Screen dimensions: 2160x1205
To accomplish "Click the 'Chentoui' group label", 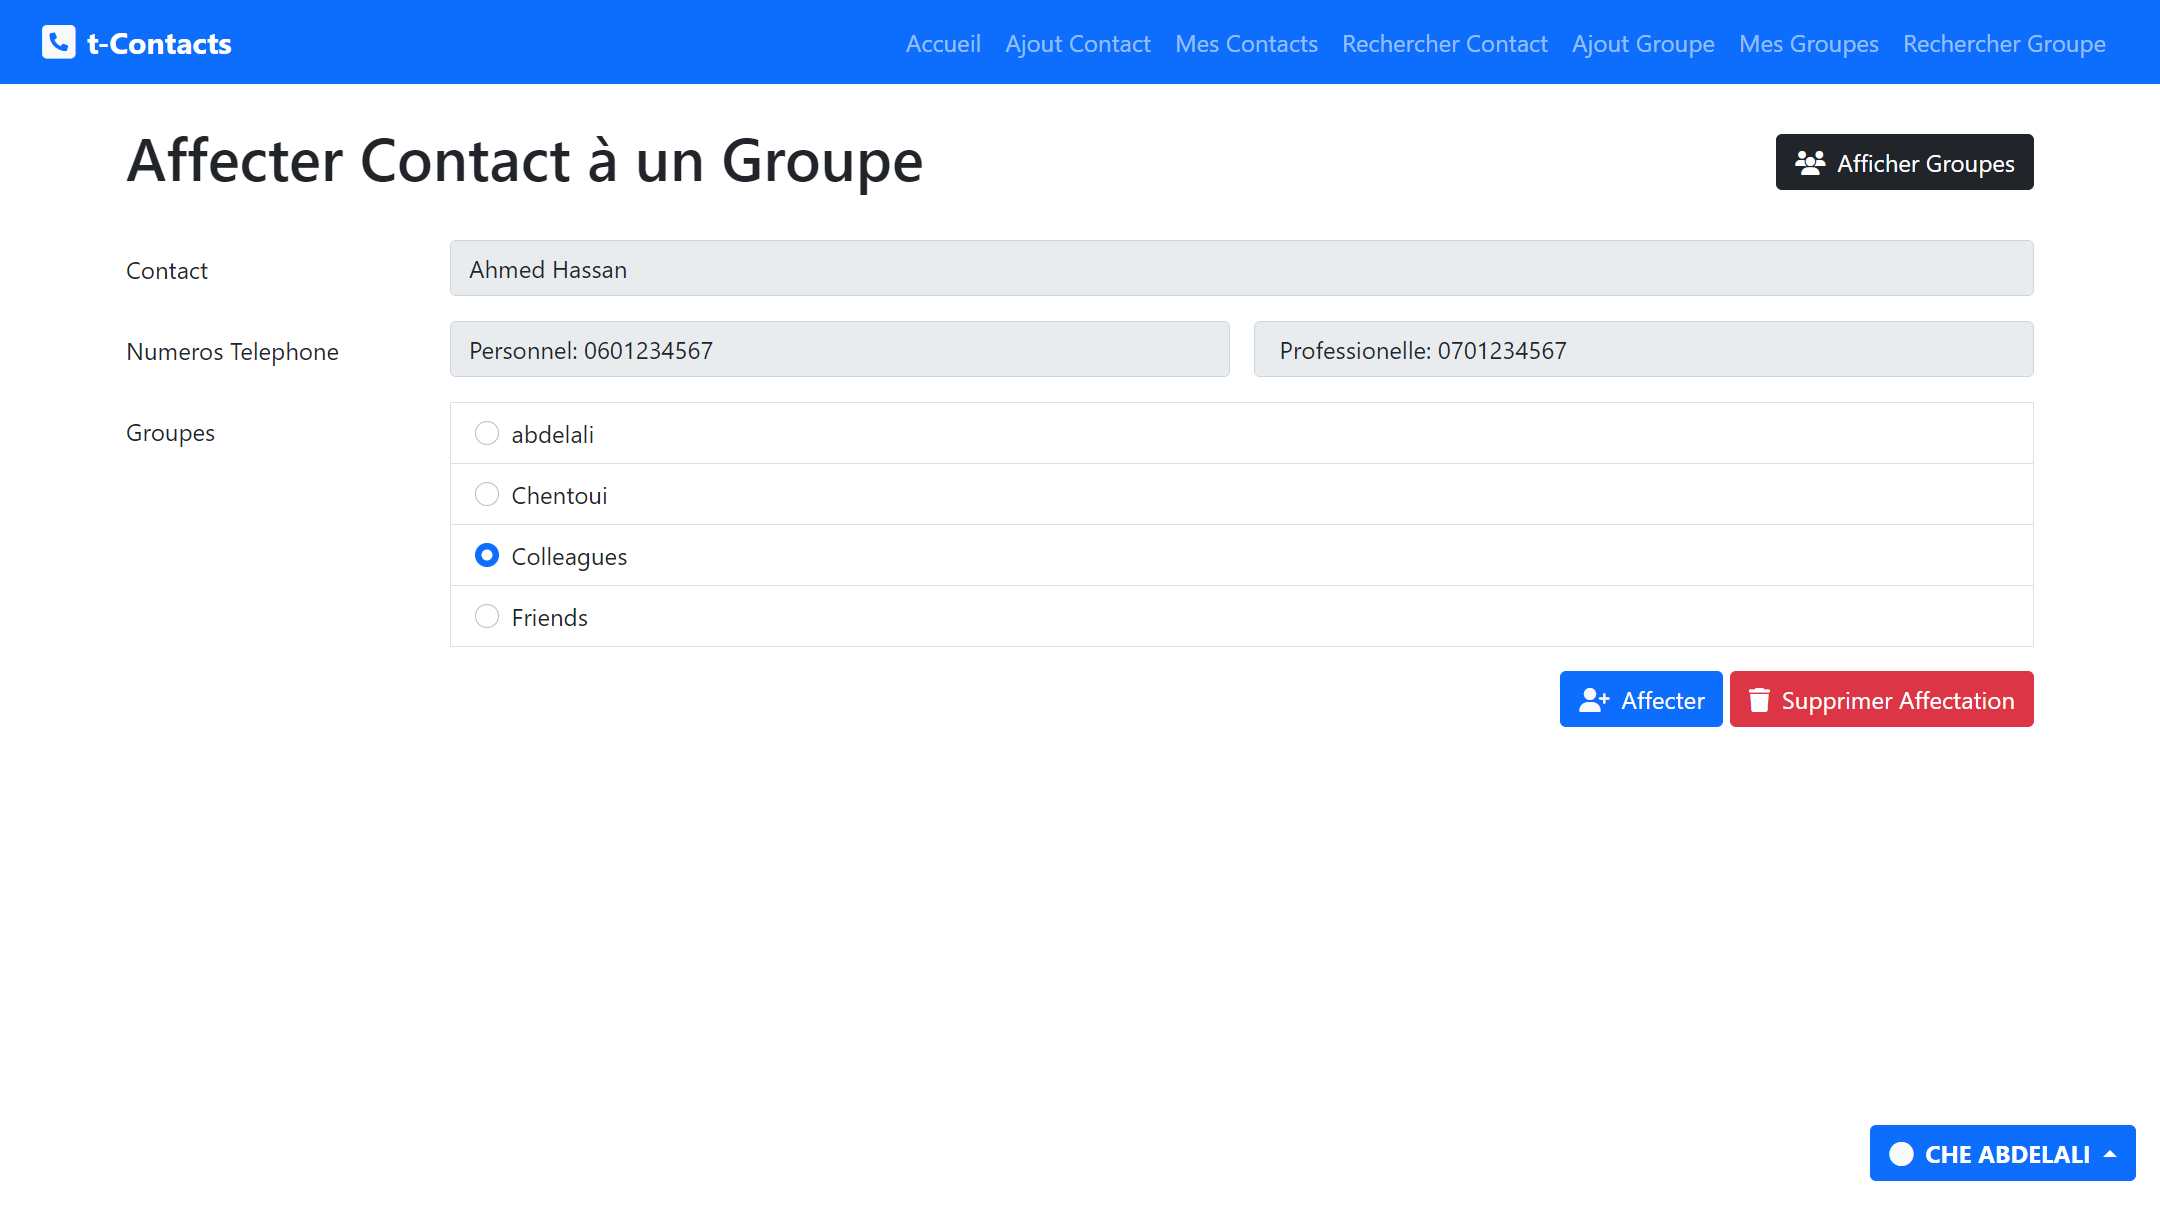I will pyautogui.click(x=559, y=495).
